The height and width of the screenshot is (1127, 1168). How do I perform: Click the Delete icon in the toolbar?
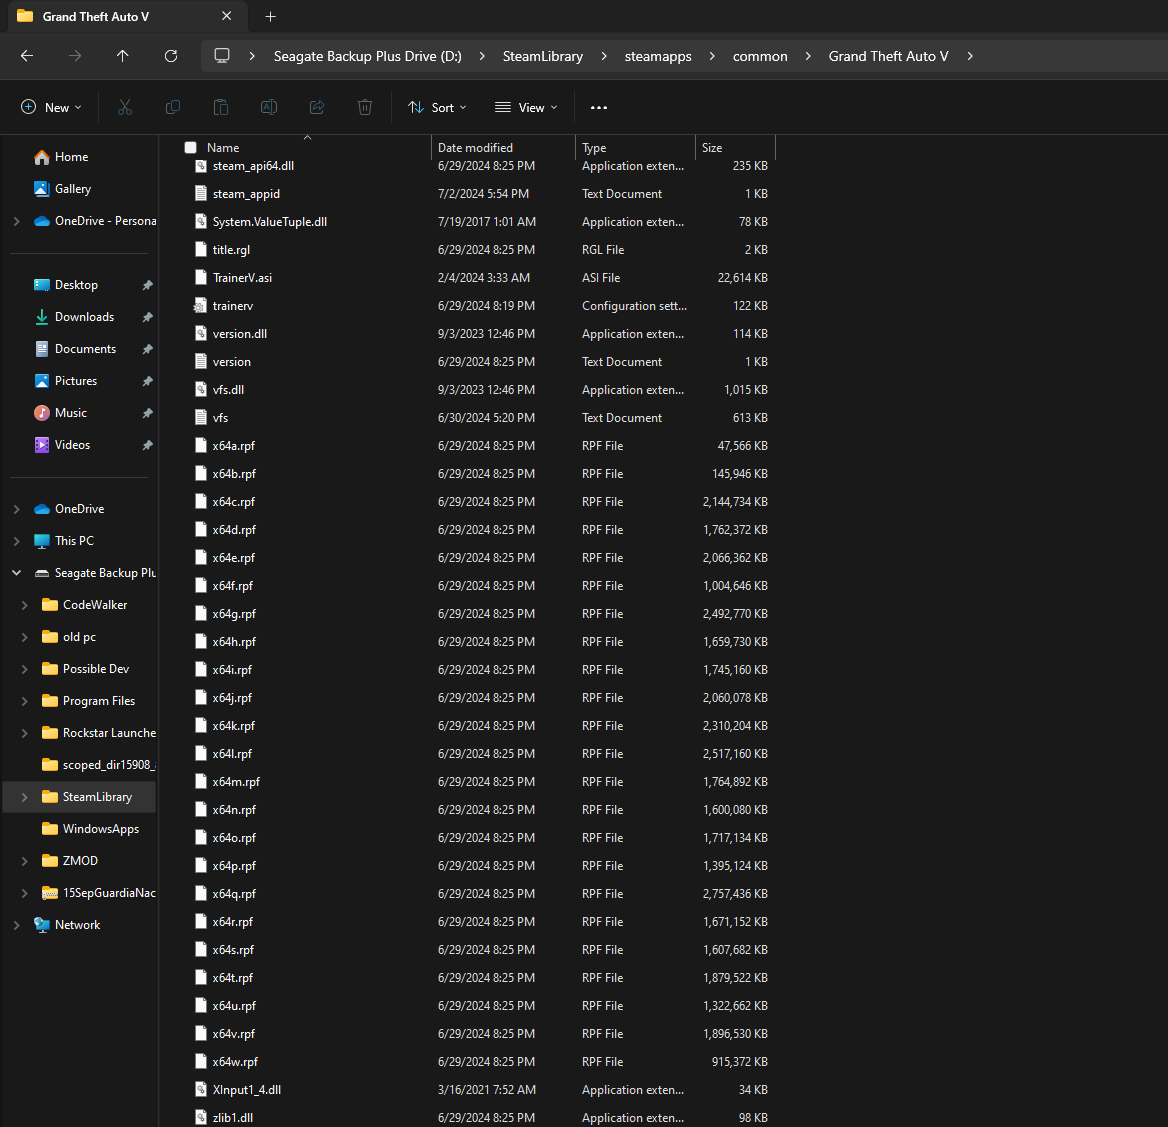pyautogui.click(x=364, y=107)
